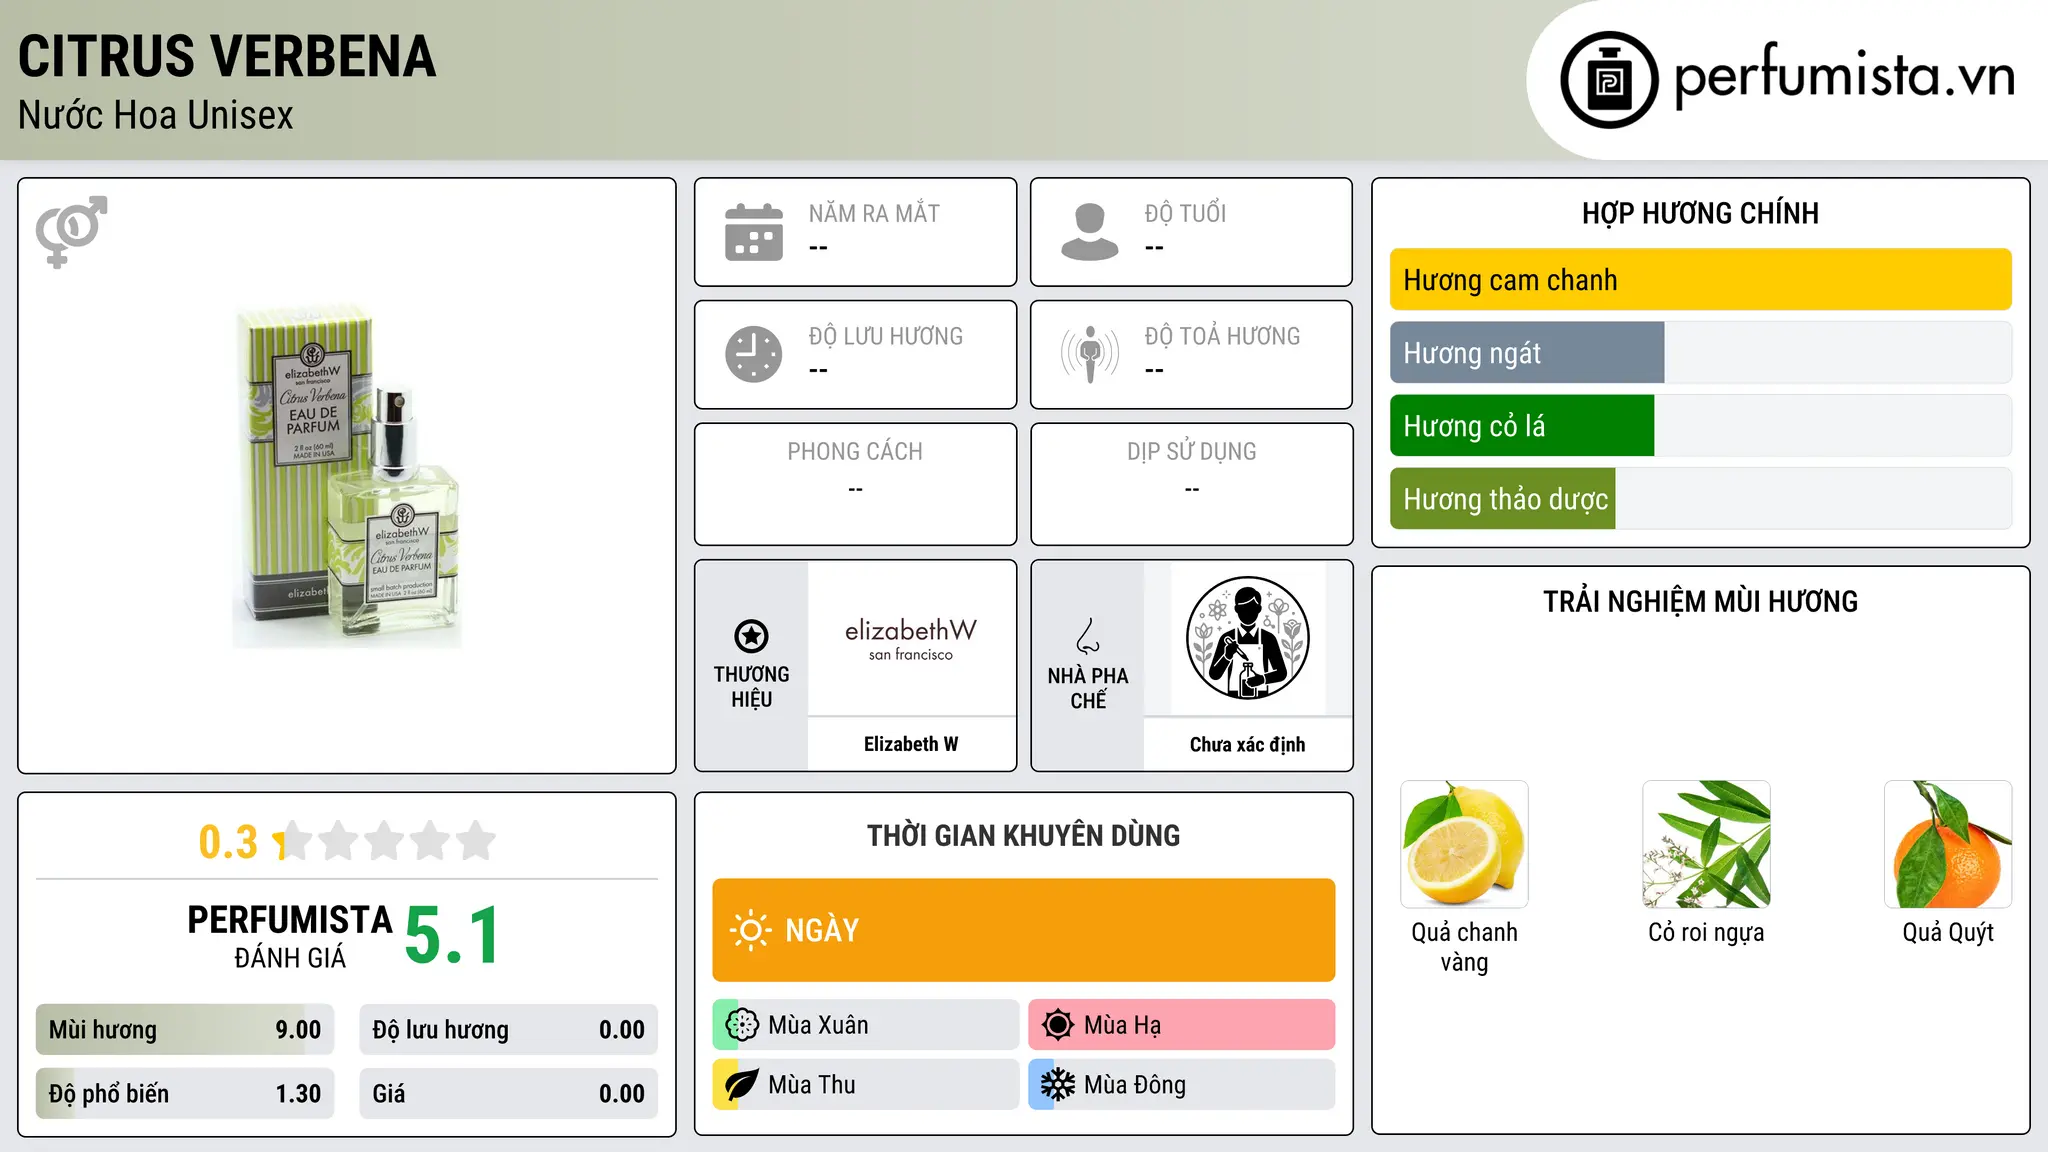Viewport: 2048px width, 1152px height.
Task: Click the person icon beside Độ tuổi
Action: pos(1090,232)
